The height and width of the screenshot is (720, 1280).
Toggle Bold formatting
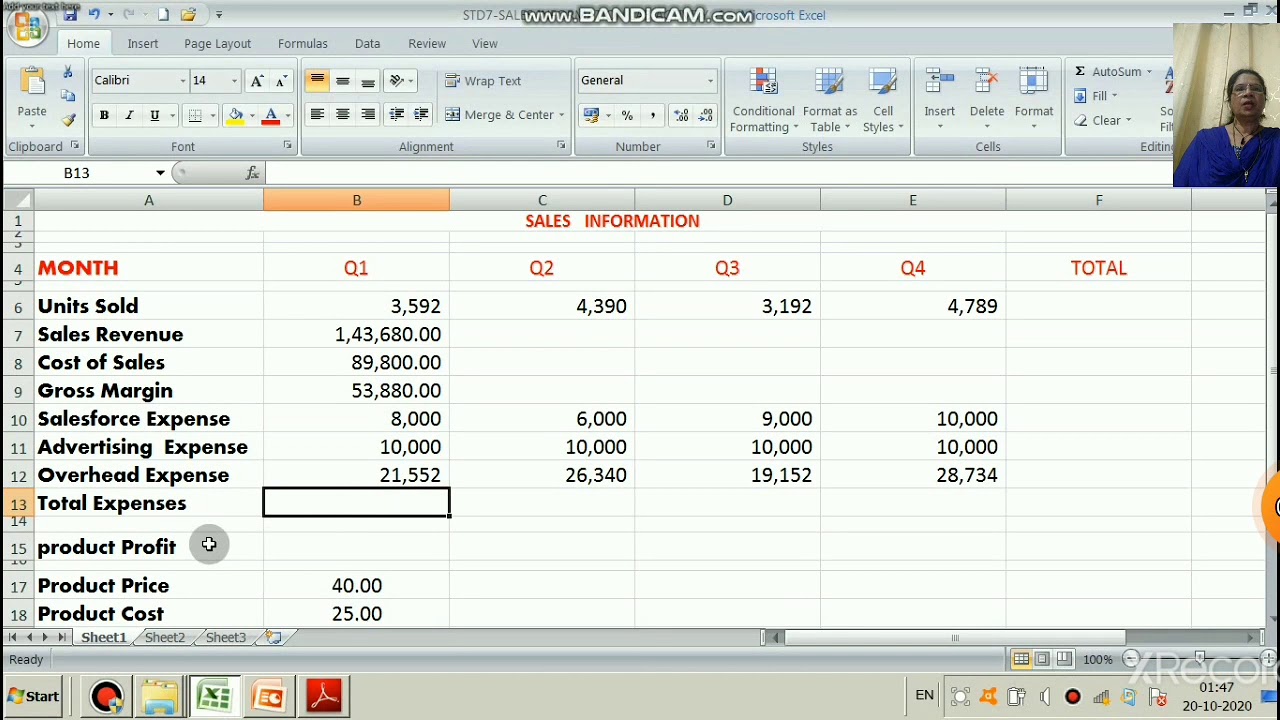(x=104, y=116)
